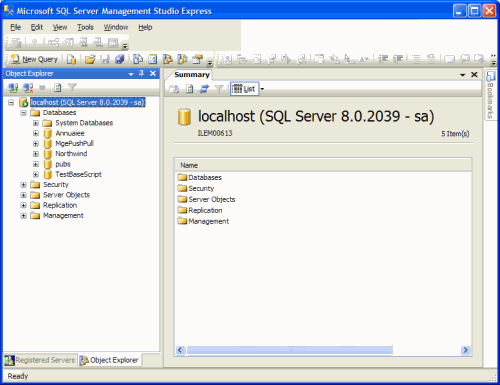Expand the Security node in the tree
Screen dimensions: 500x385
(x=23, y=185)
